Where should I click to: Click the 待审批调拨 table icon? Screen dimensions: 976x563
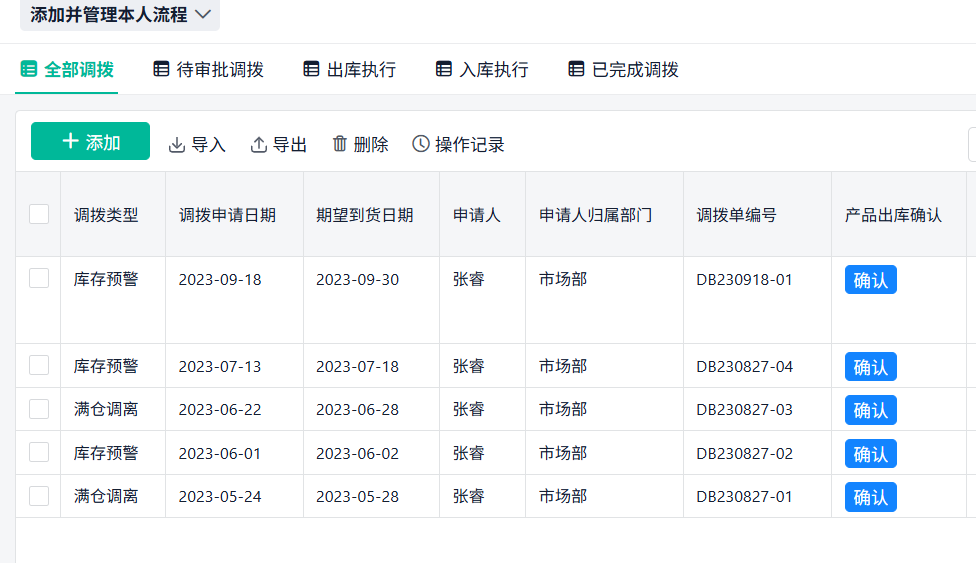pyautogui.click(x=161, y=69)
